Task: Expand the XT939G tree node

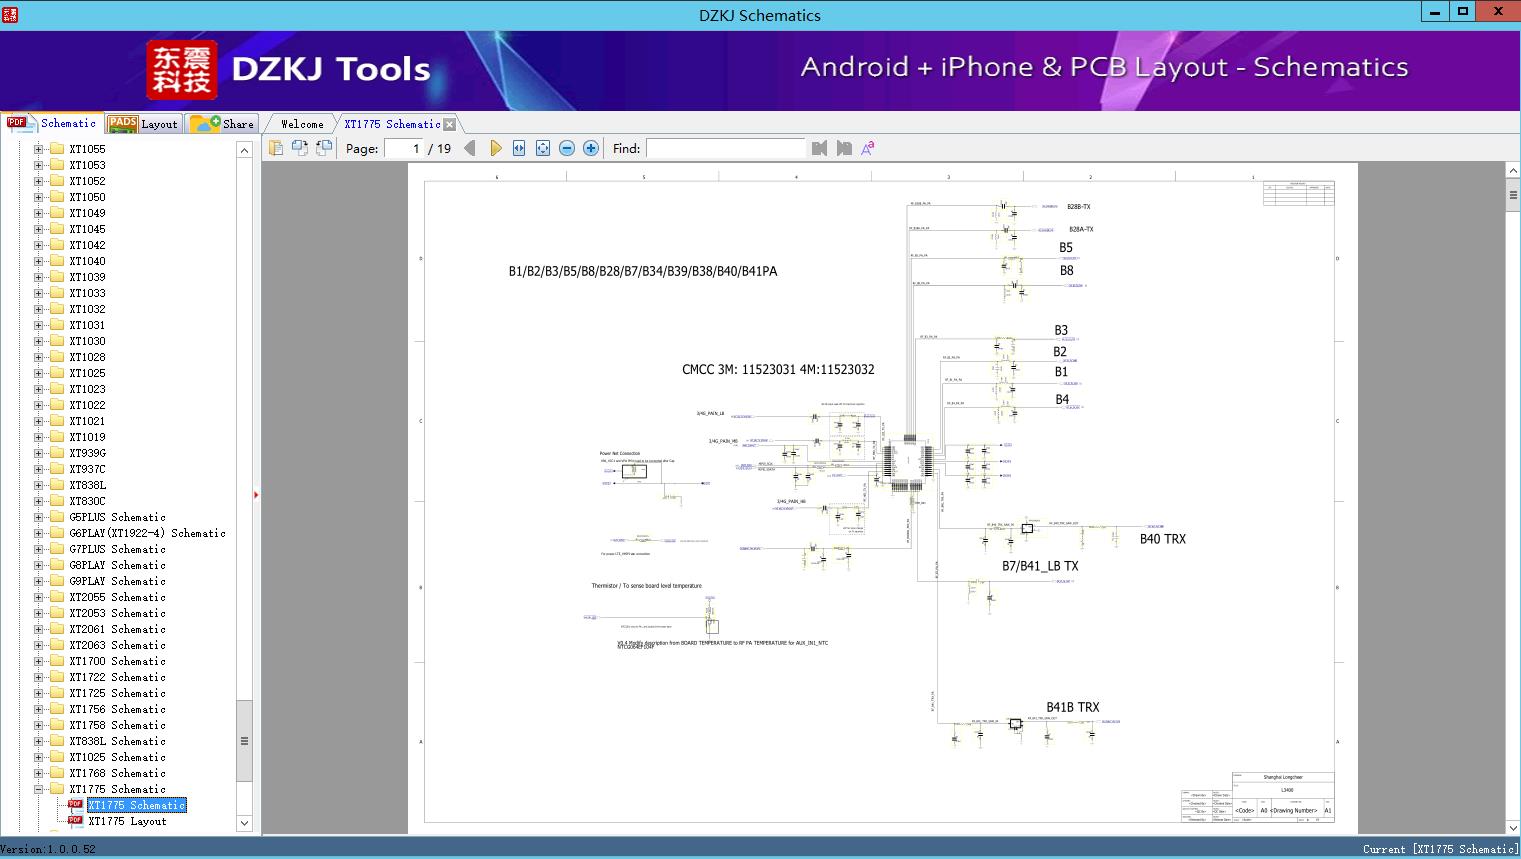Action: (38, 453)
